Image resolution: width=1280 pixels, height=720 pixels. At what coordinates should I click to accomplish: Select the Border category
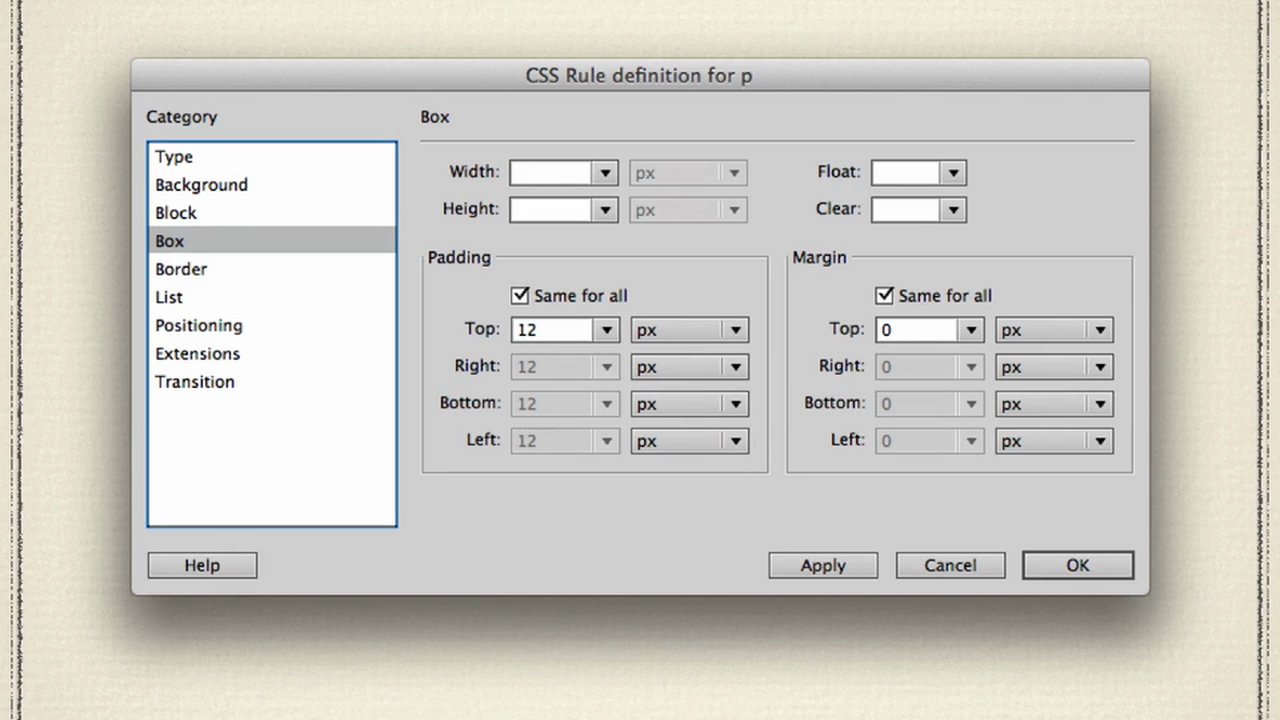click(x=181, y=269)
